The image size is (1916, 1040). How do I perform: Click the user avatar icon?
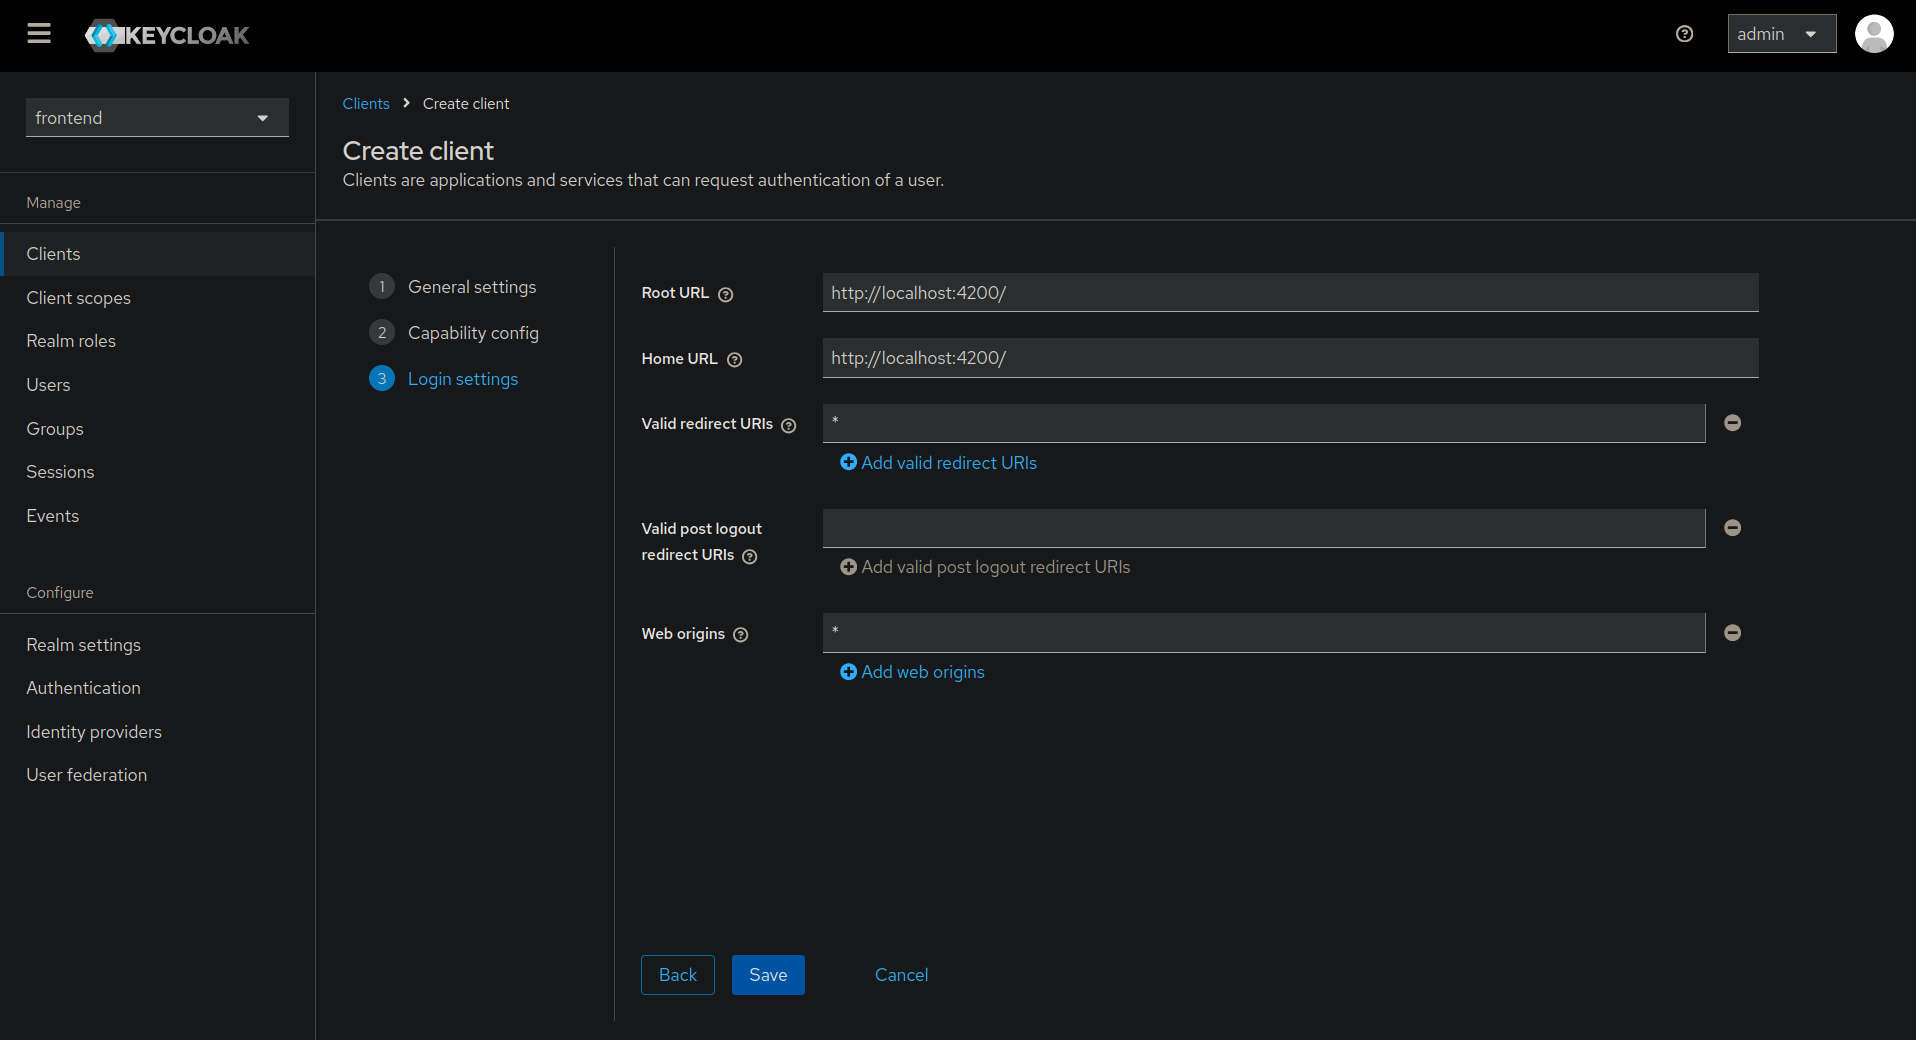coord(1873,34)
